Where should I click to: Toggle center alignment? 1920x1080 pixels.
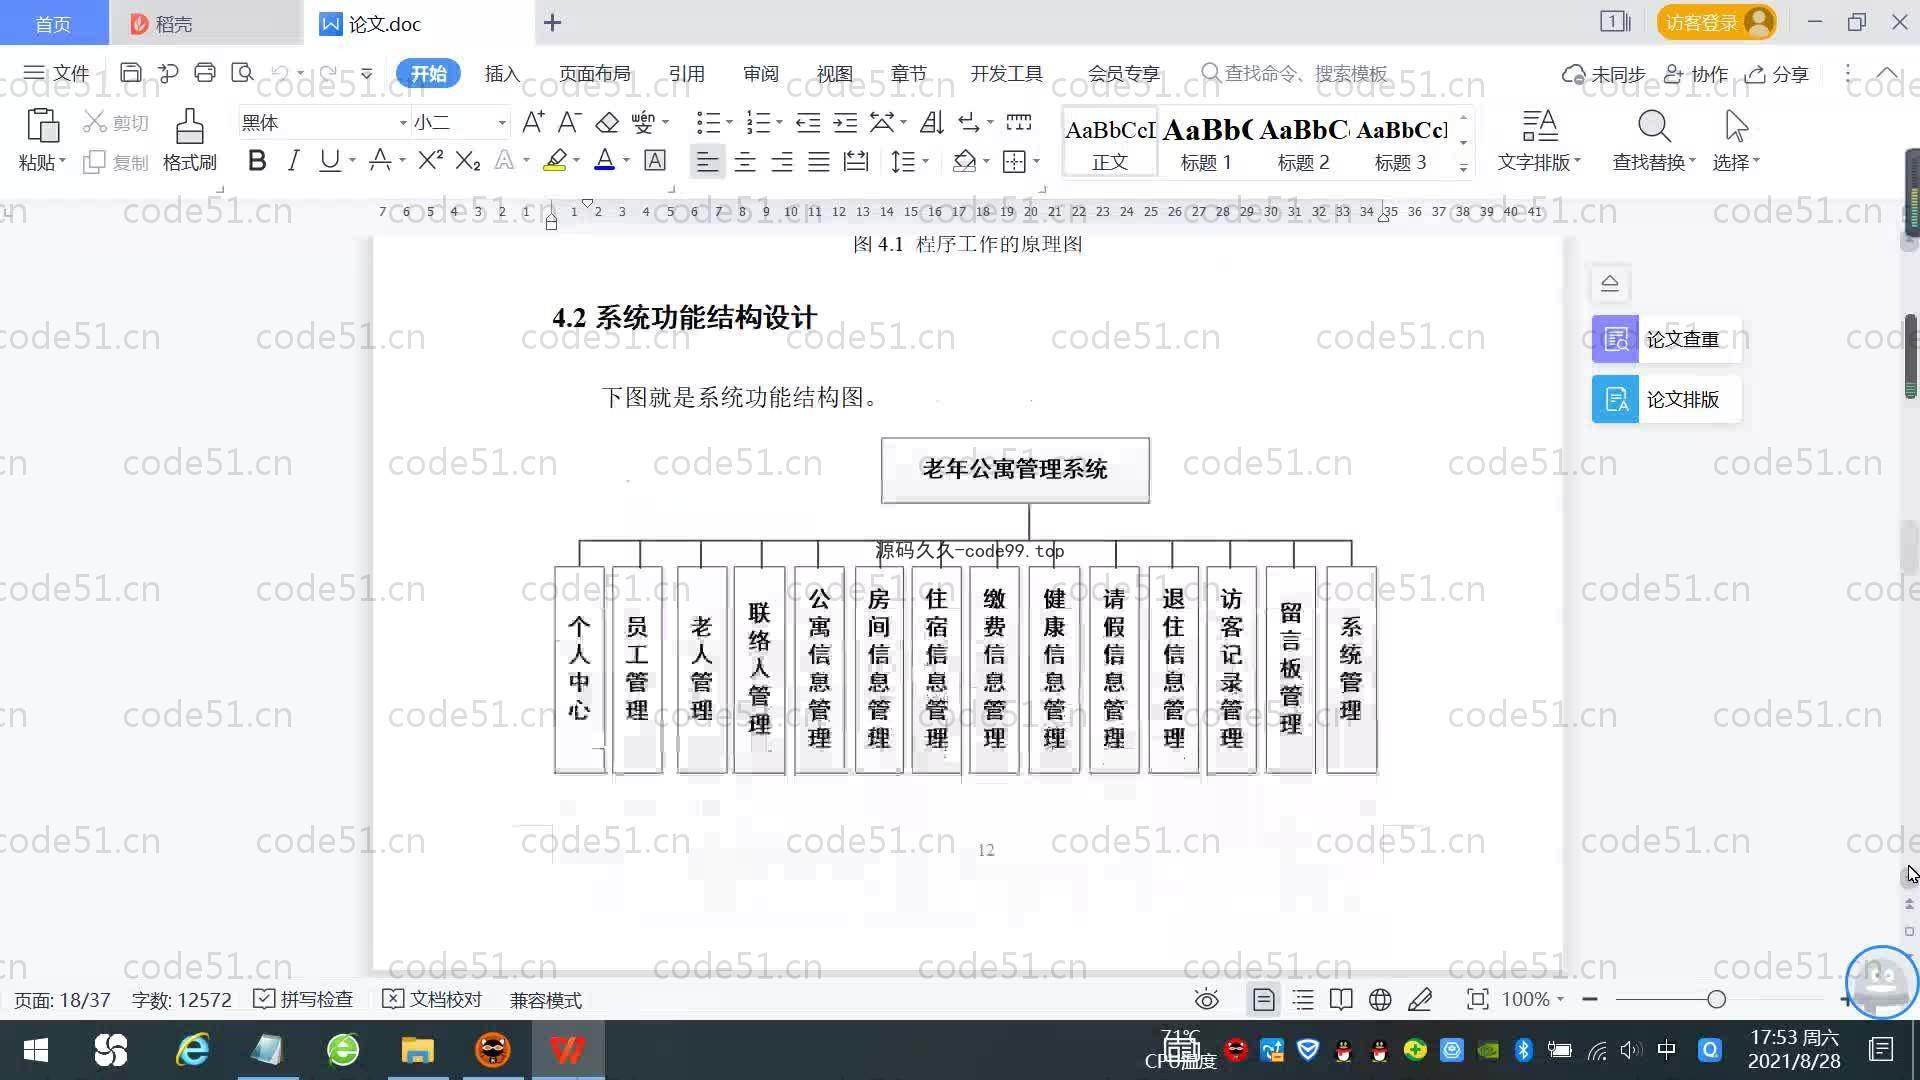pos(745,161)
